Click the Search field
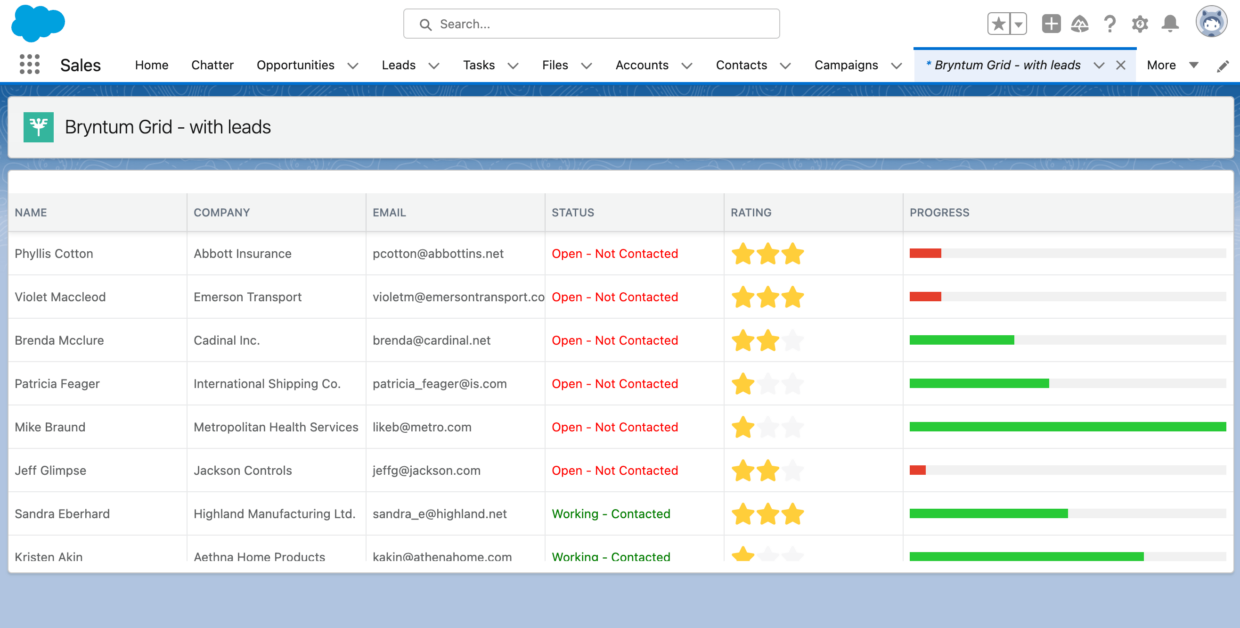This screenshot has width=1240, height=628. (x=590, y=23)
